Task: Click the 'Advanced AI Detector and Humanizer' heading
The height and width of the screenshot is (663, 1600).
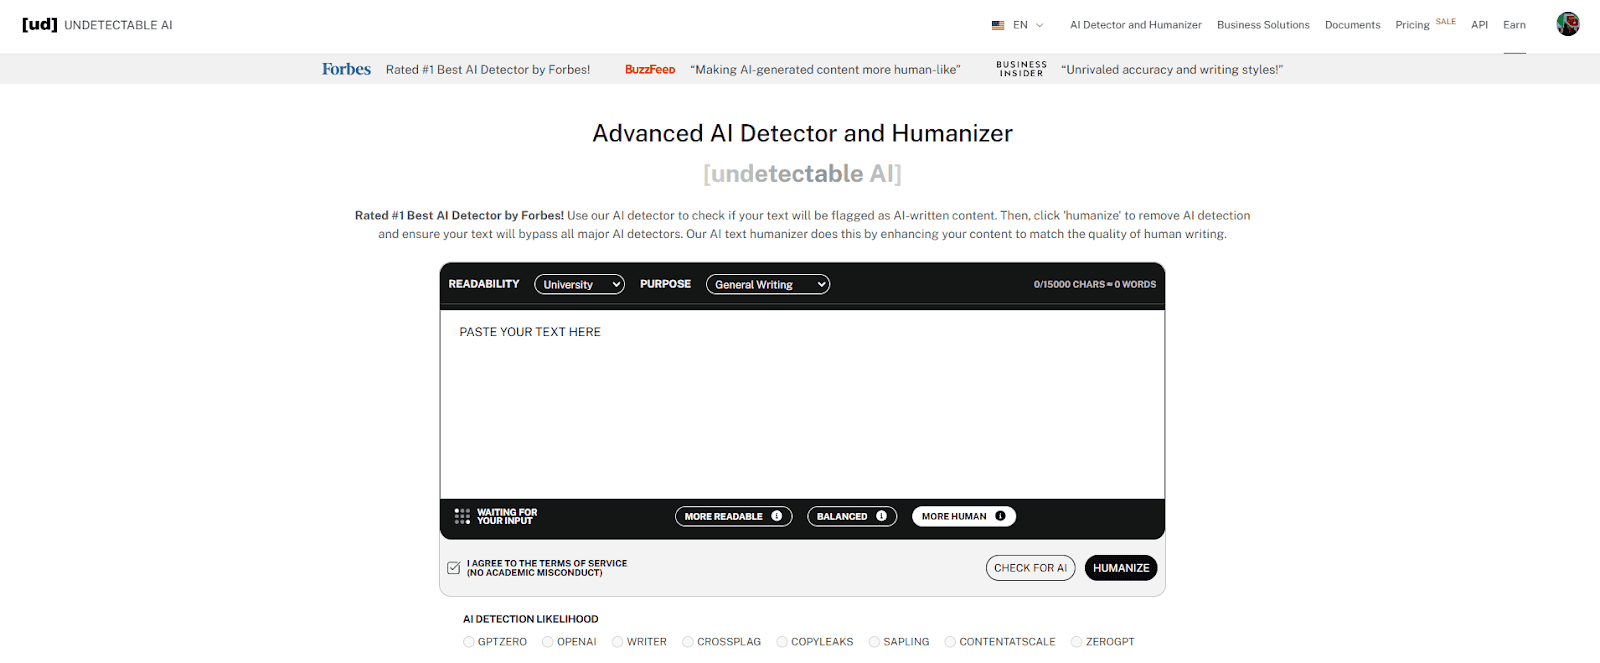Action: 802,133
